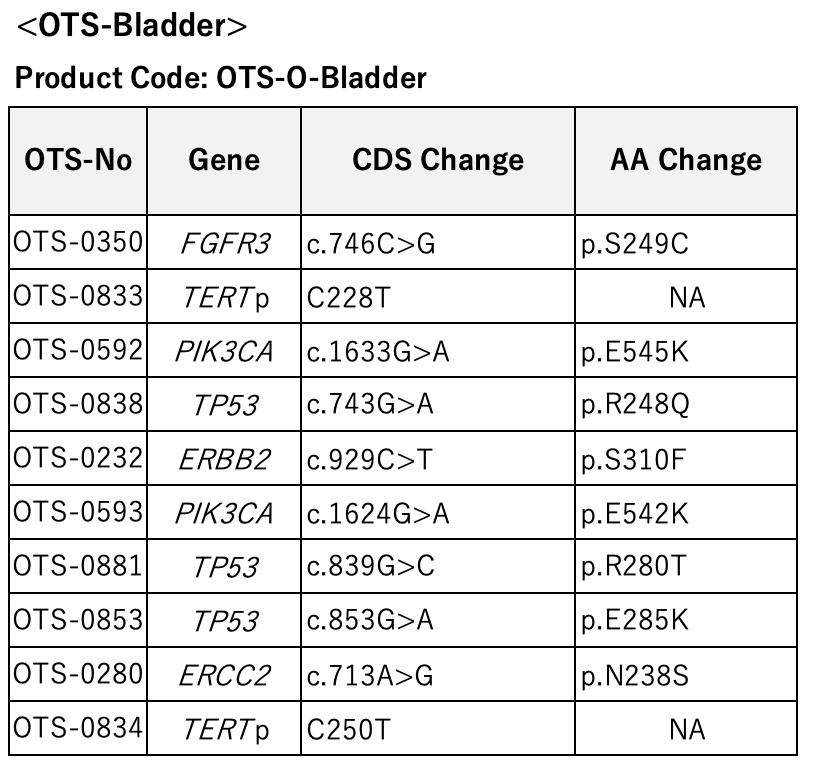Click the OTS-No column header
Image resolution: width=814 pixels, height=768 pixels.
pyautogui.click(x=78, y=161)
